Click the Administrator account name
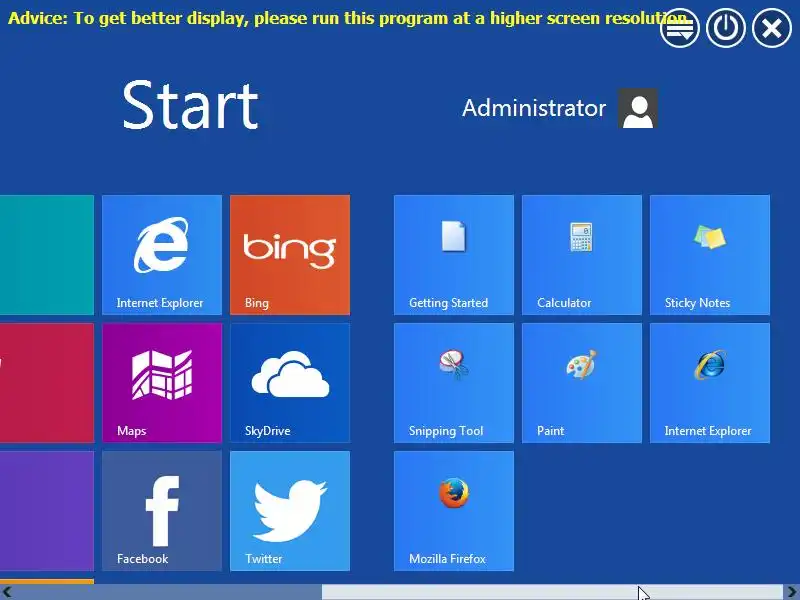Screen dimensions: 800x600 click(534, 108)
